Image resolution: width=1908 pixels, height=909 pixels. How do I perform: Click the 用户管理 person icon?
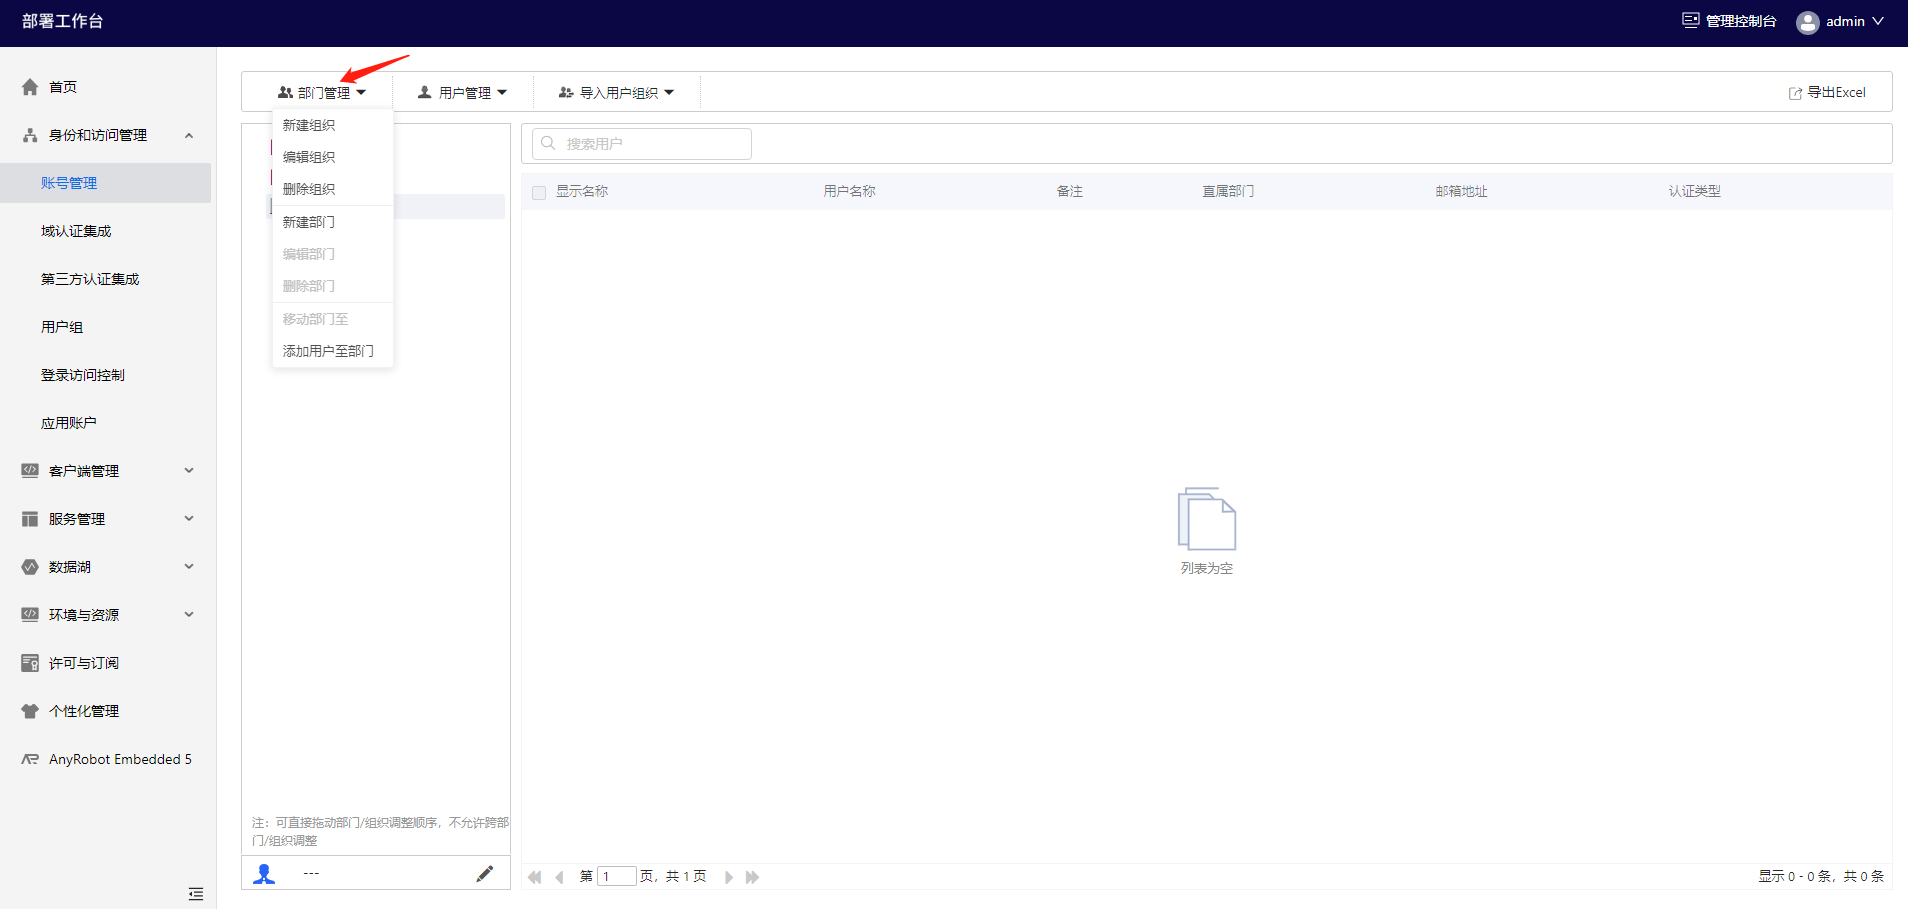click(x=425, y=92)
